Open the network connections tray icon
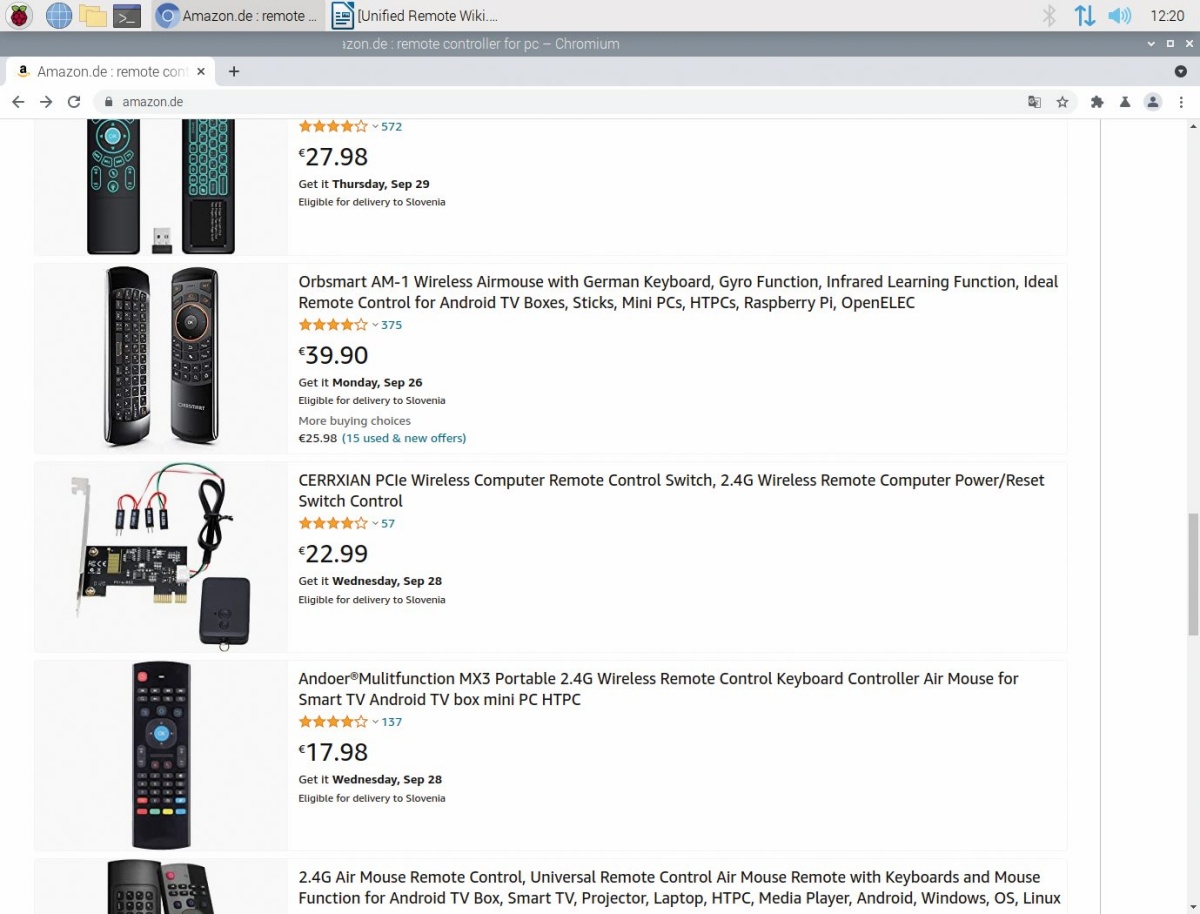 tap(1085, 15)
